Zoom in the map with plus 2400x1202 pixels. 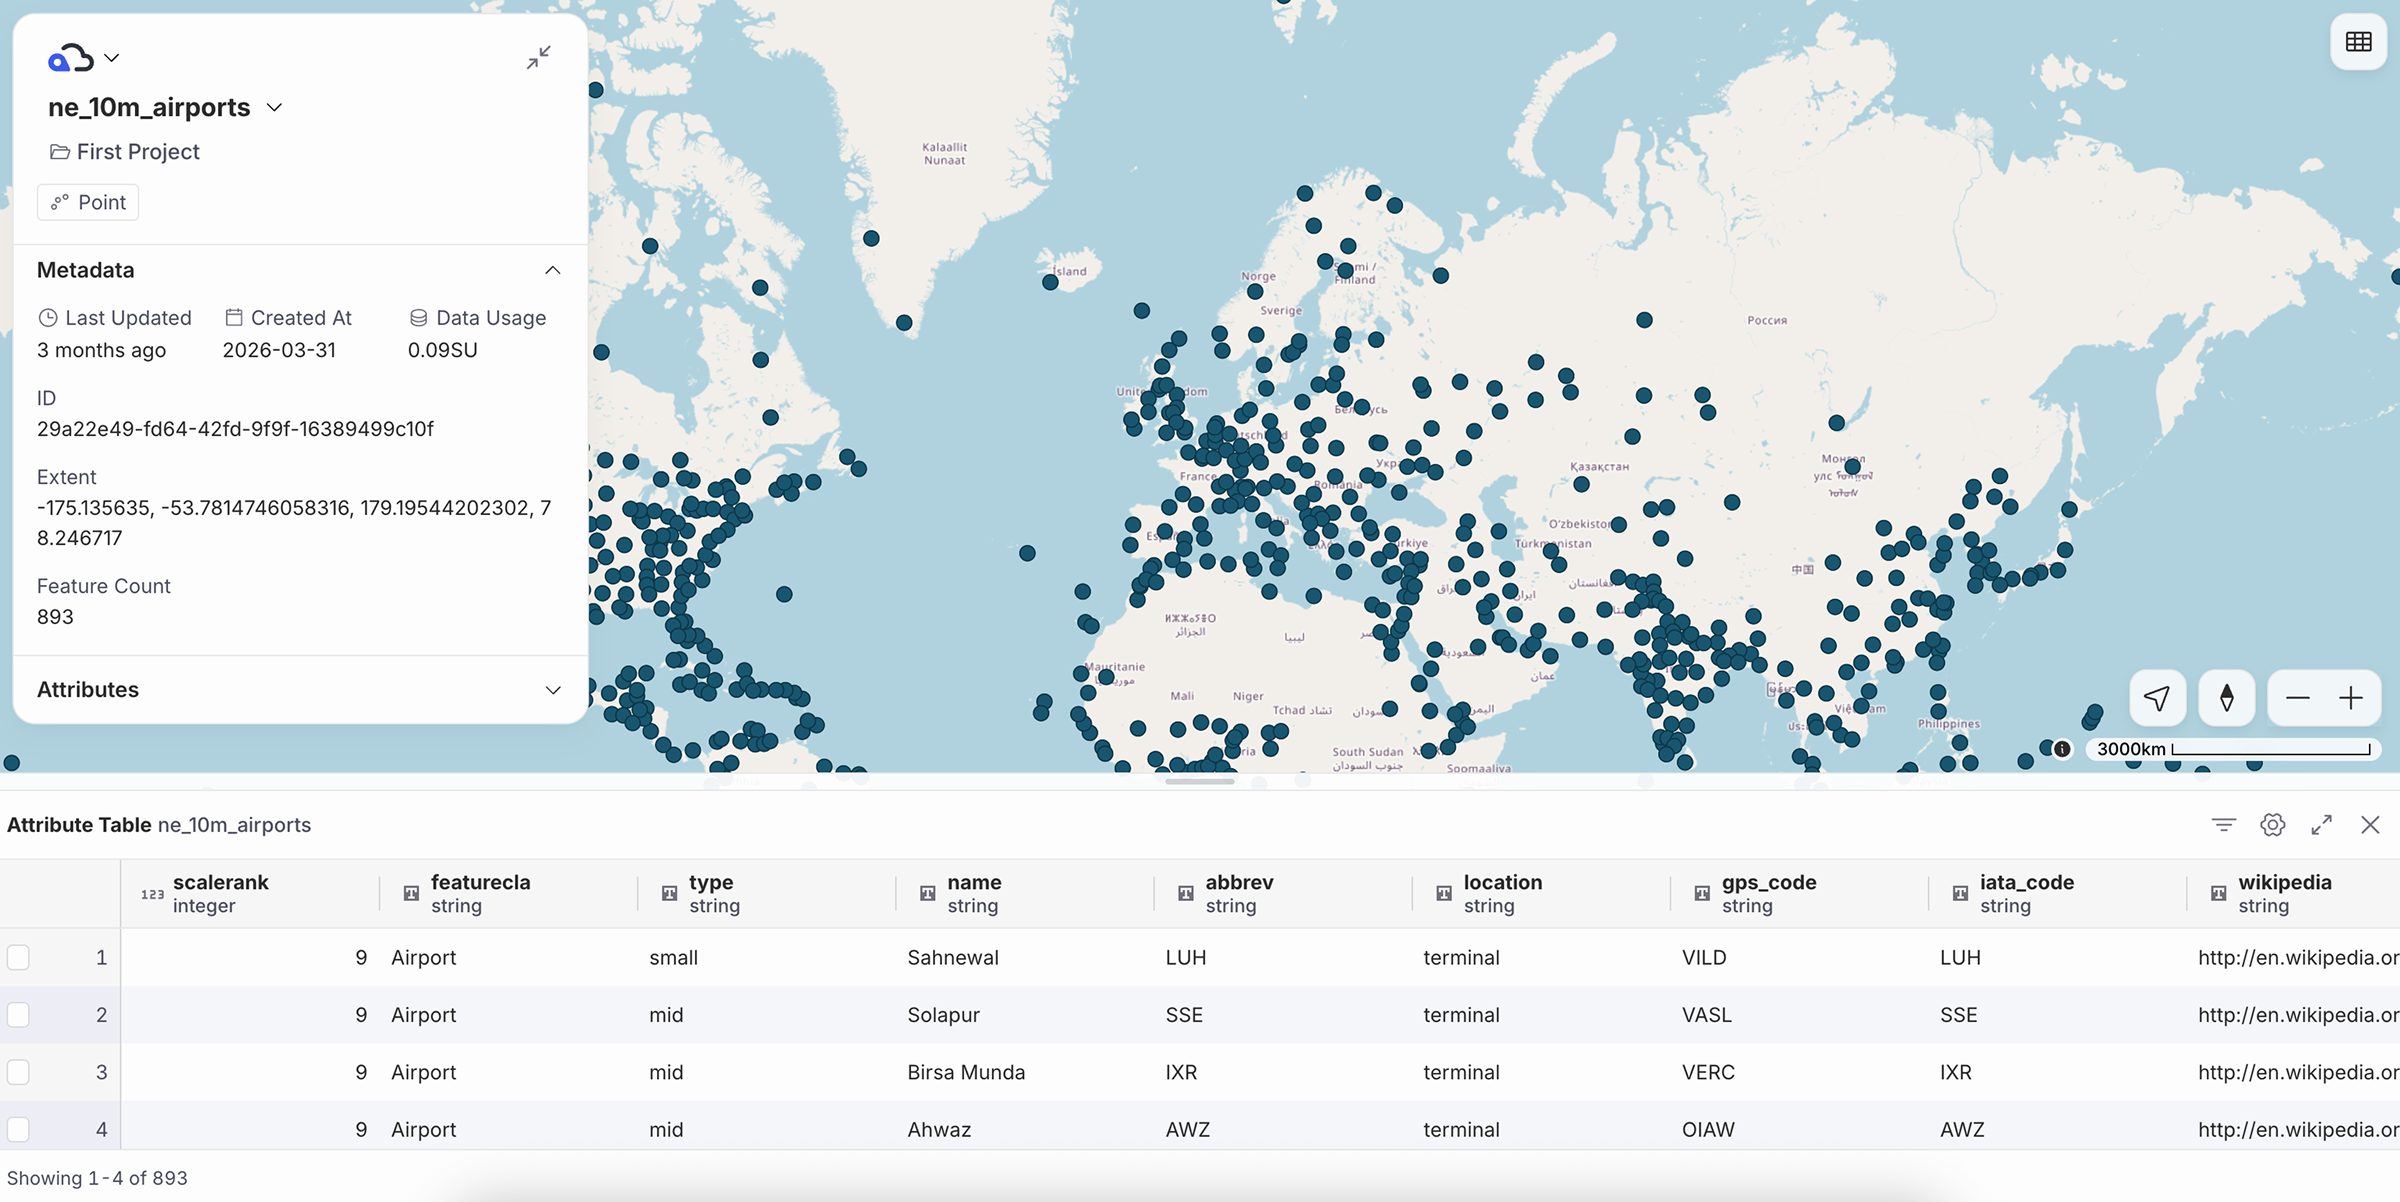pos(2351,698)
